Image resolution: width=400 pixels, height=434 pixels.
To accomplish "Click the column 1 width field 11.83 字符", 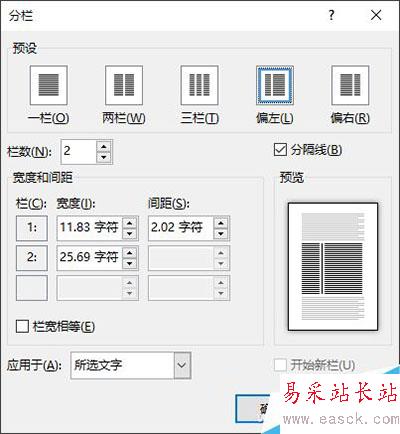I will click(90, 228).
